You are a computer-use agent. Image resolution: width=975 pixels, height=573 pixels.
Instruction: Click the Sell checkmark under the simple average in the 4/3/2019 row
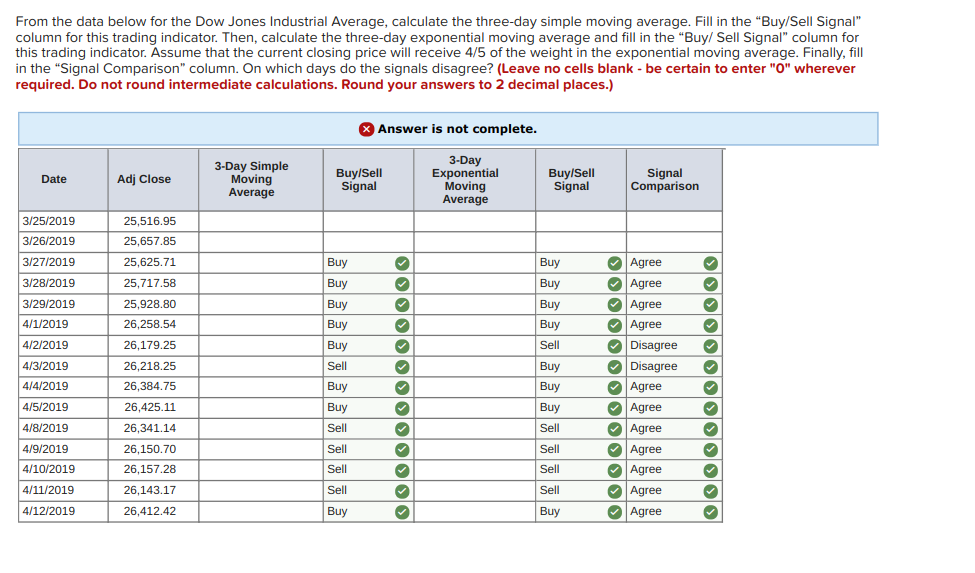(x=402, y=367)
